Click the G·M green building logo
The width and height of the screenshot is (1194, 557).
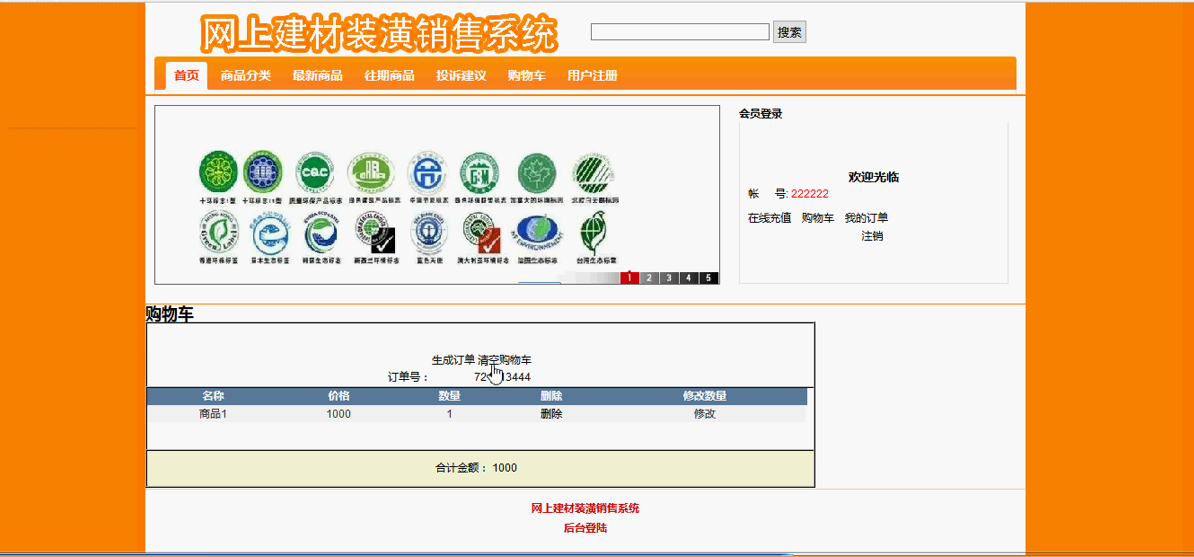click(480, 173)
